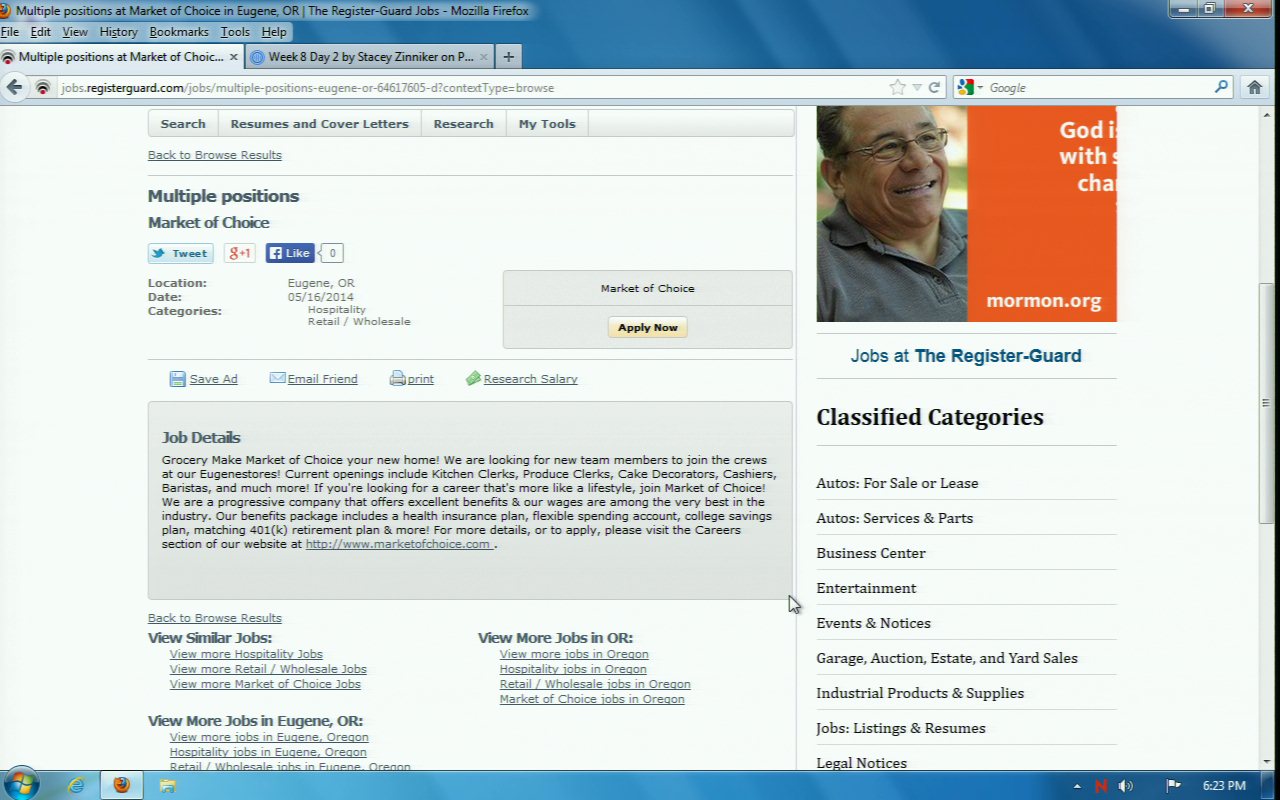Expand the URL history dropdown arrow
The width and height of the screenshot is (1280, 800).
pyautogui.click(x=916, y=87)
